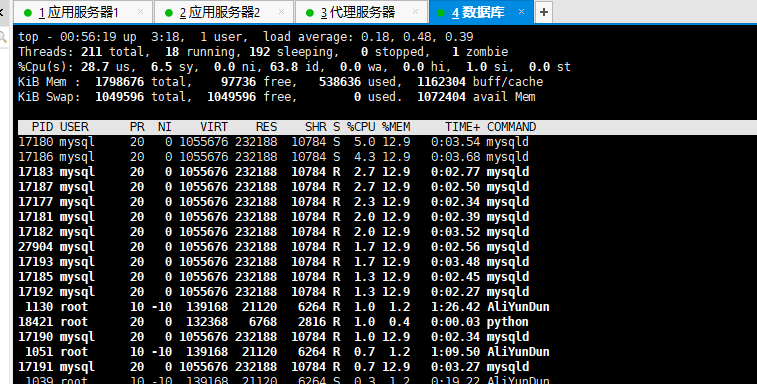The image size is (757, 384).
Task: Click AliYunDun command with TIME+ 1:26.42
Action: [518, 307]
